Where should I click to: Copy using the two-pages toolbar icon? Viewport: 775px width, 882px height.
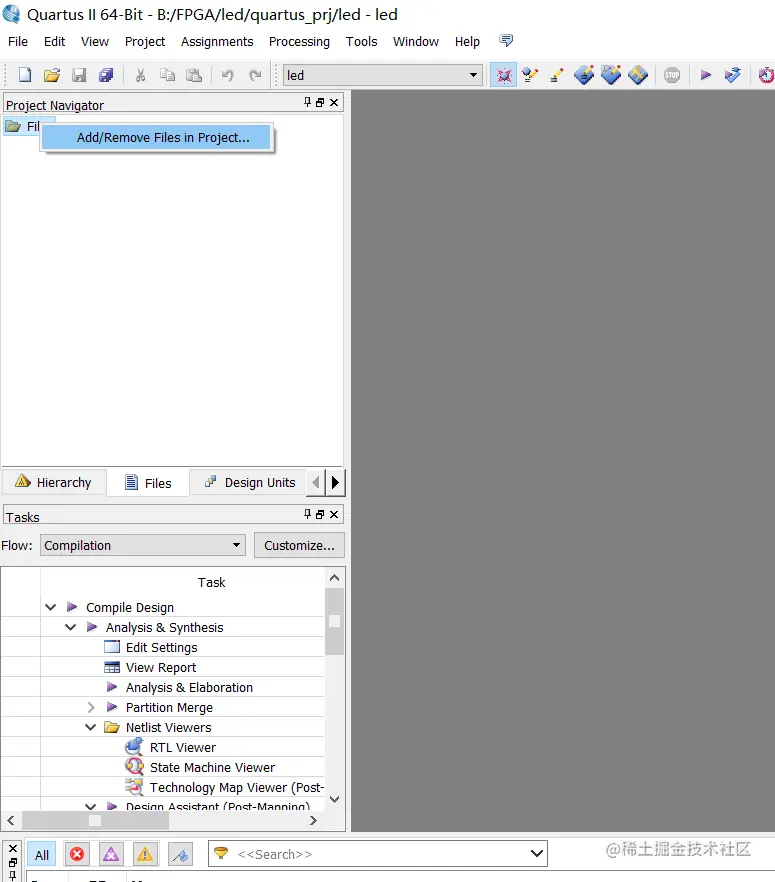click(x=167, y=75)
